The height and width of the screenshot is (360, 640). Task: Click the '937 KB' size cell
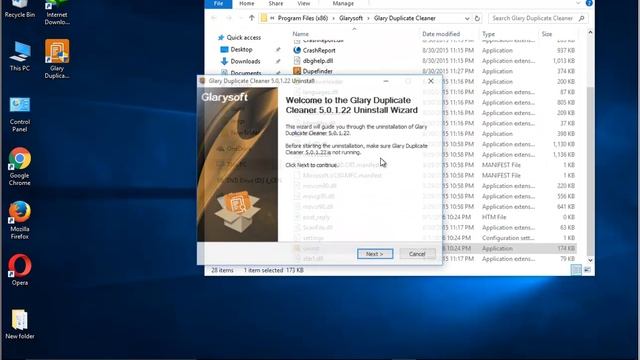coord(566,50)
